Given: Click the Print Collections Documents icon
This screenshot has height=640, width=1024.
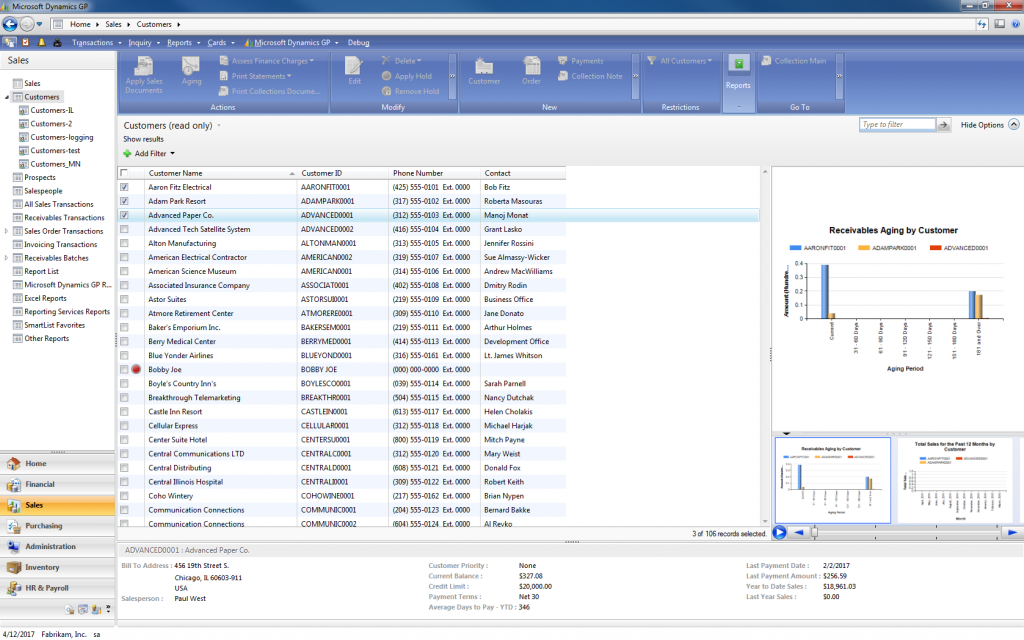Looking at the screenshot, I should [x=224, y=91].
